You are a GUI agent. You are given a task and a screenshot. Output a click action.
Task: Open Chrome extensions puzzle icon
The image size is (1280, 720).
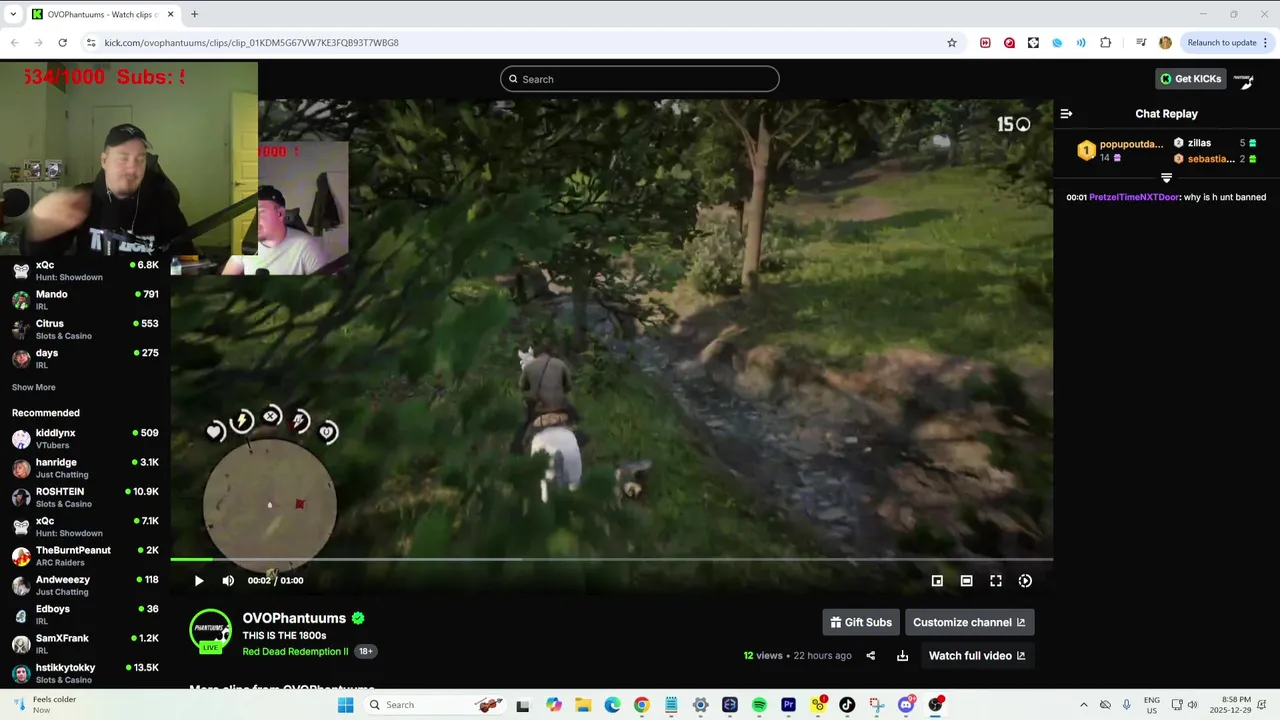click(1105, 43)
